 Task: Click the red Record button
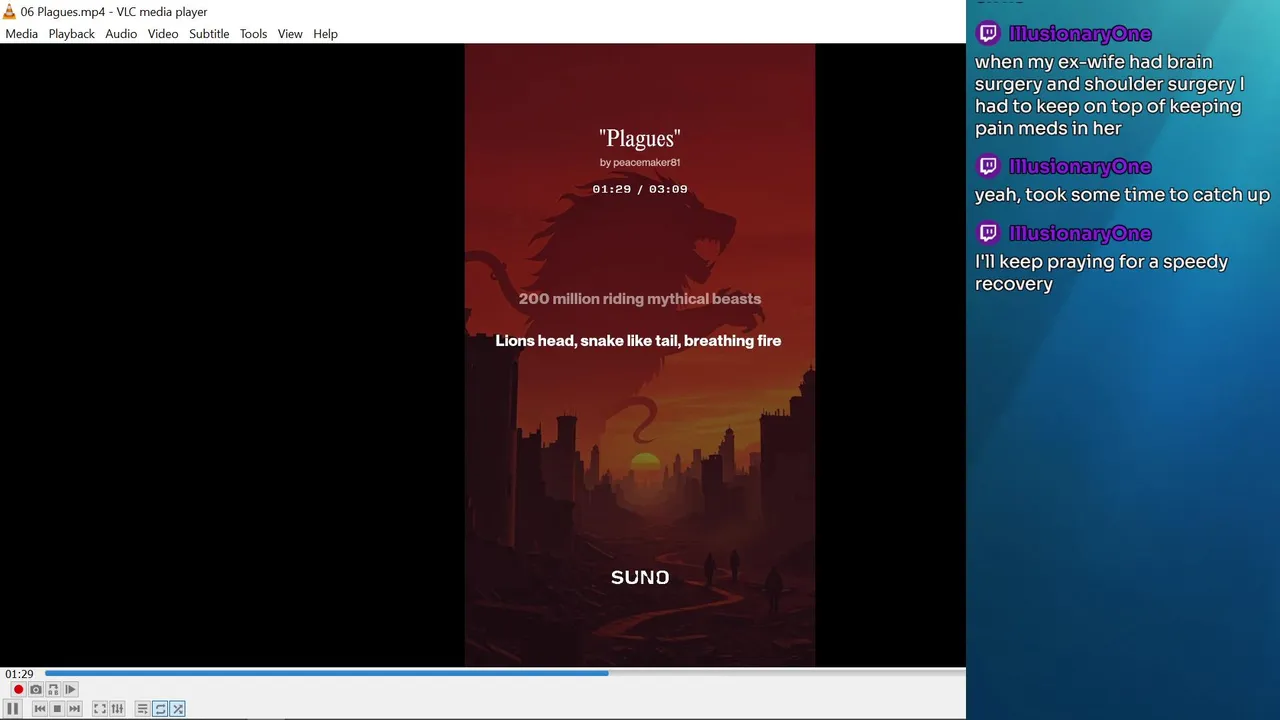click(18, 689)
